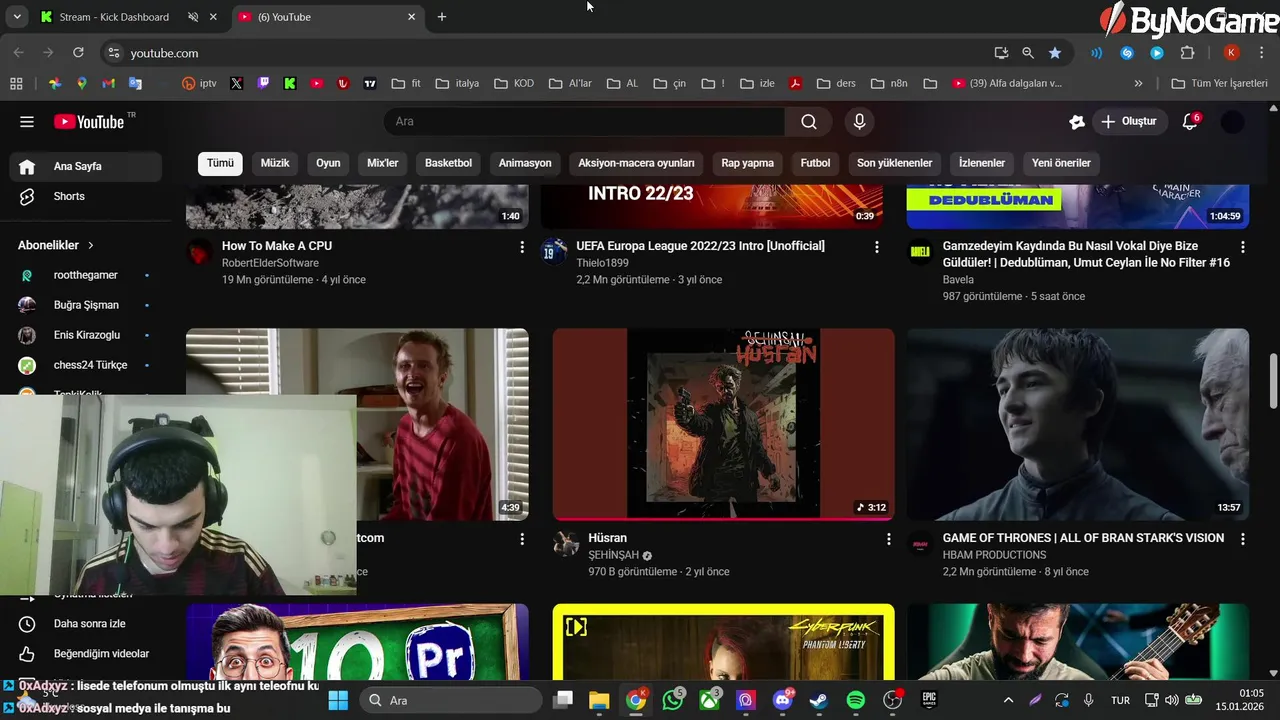Select the Rap yapma filter chip

(748, 163)
